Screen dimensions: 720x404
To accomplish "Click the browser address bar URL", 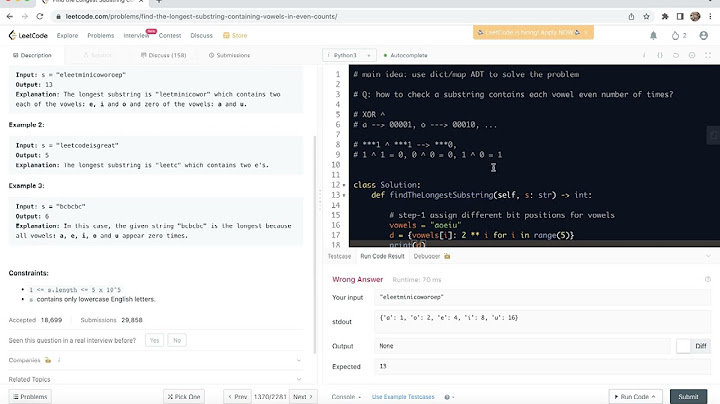I will [x=201, y=17].
